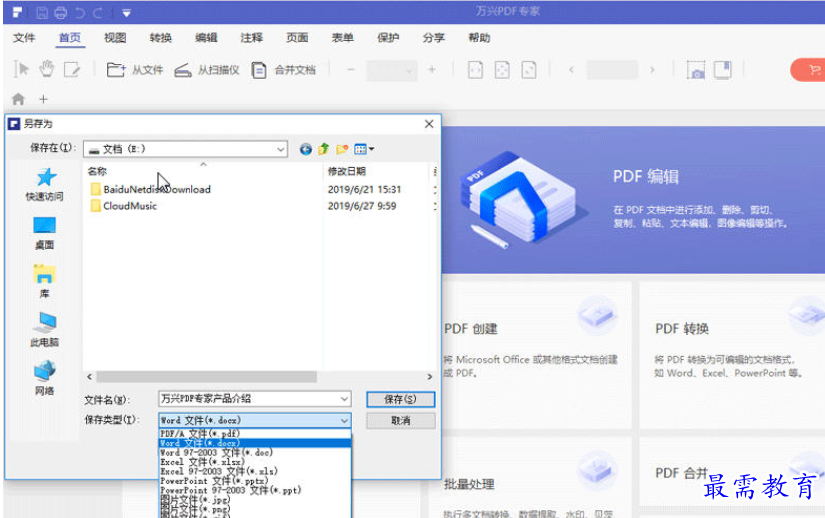Image resolution: width=825 pixels, height=518 pixels.
Task: Open the 帮助 menu
Action: coord(479,38)
